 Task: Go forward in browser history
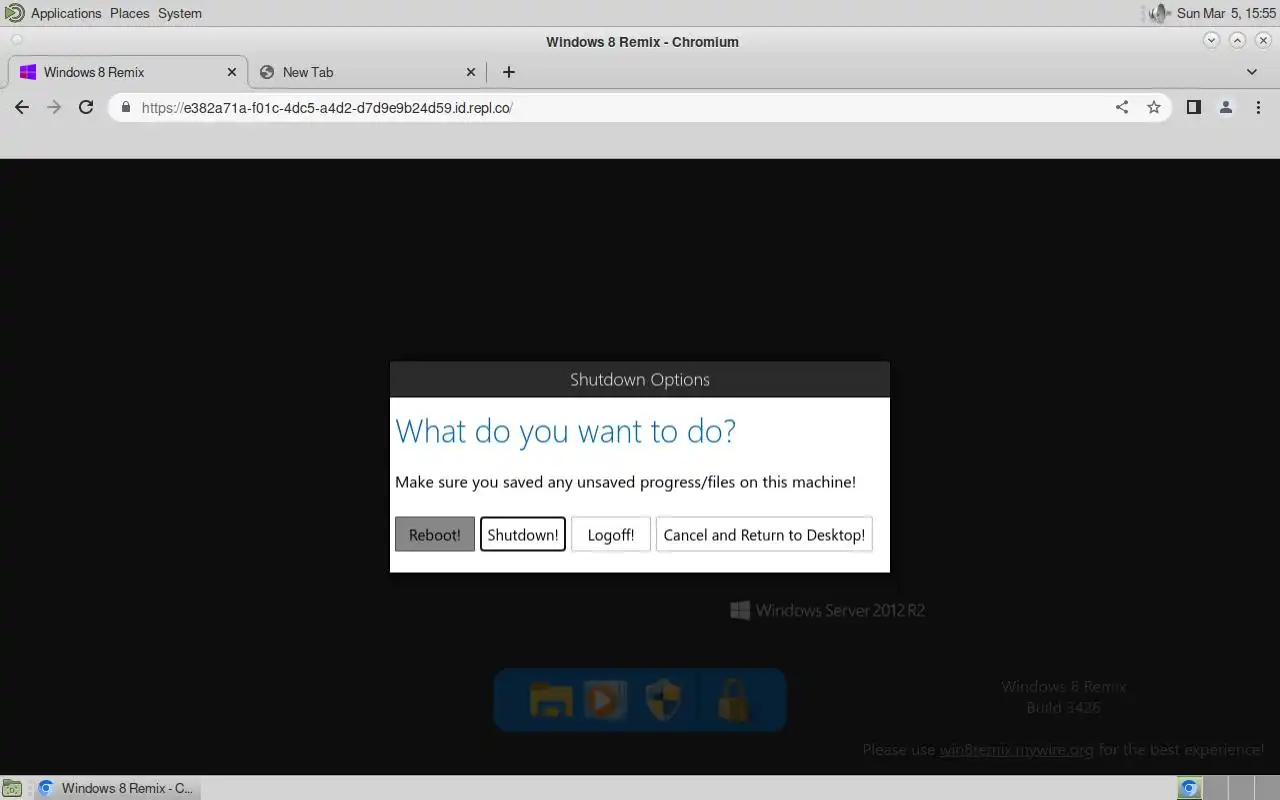(54, 107)
